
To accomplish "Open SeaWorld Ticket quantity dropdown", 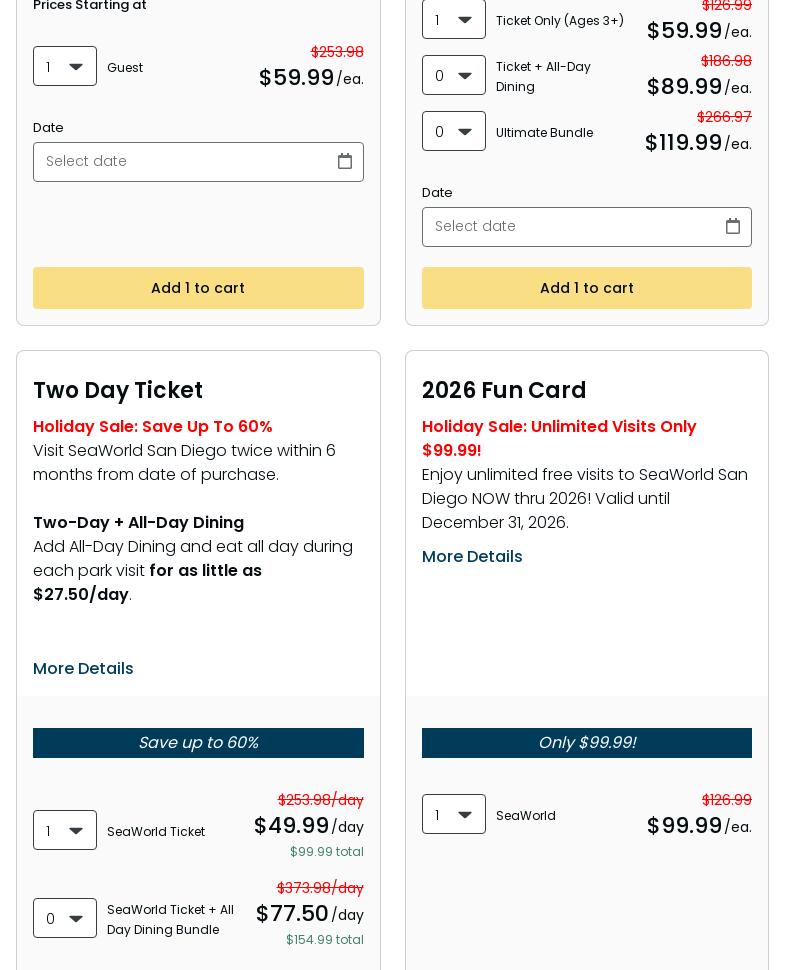I will coord(65,831).
